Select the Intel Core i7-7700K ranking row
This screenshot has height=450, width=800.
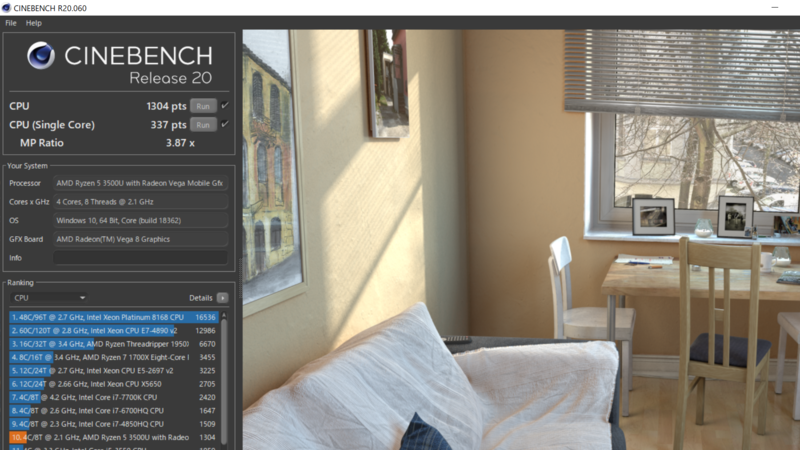(114, 397)
